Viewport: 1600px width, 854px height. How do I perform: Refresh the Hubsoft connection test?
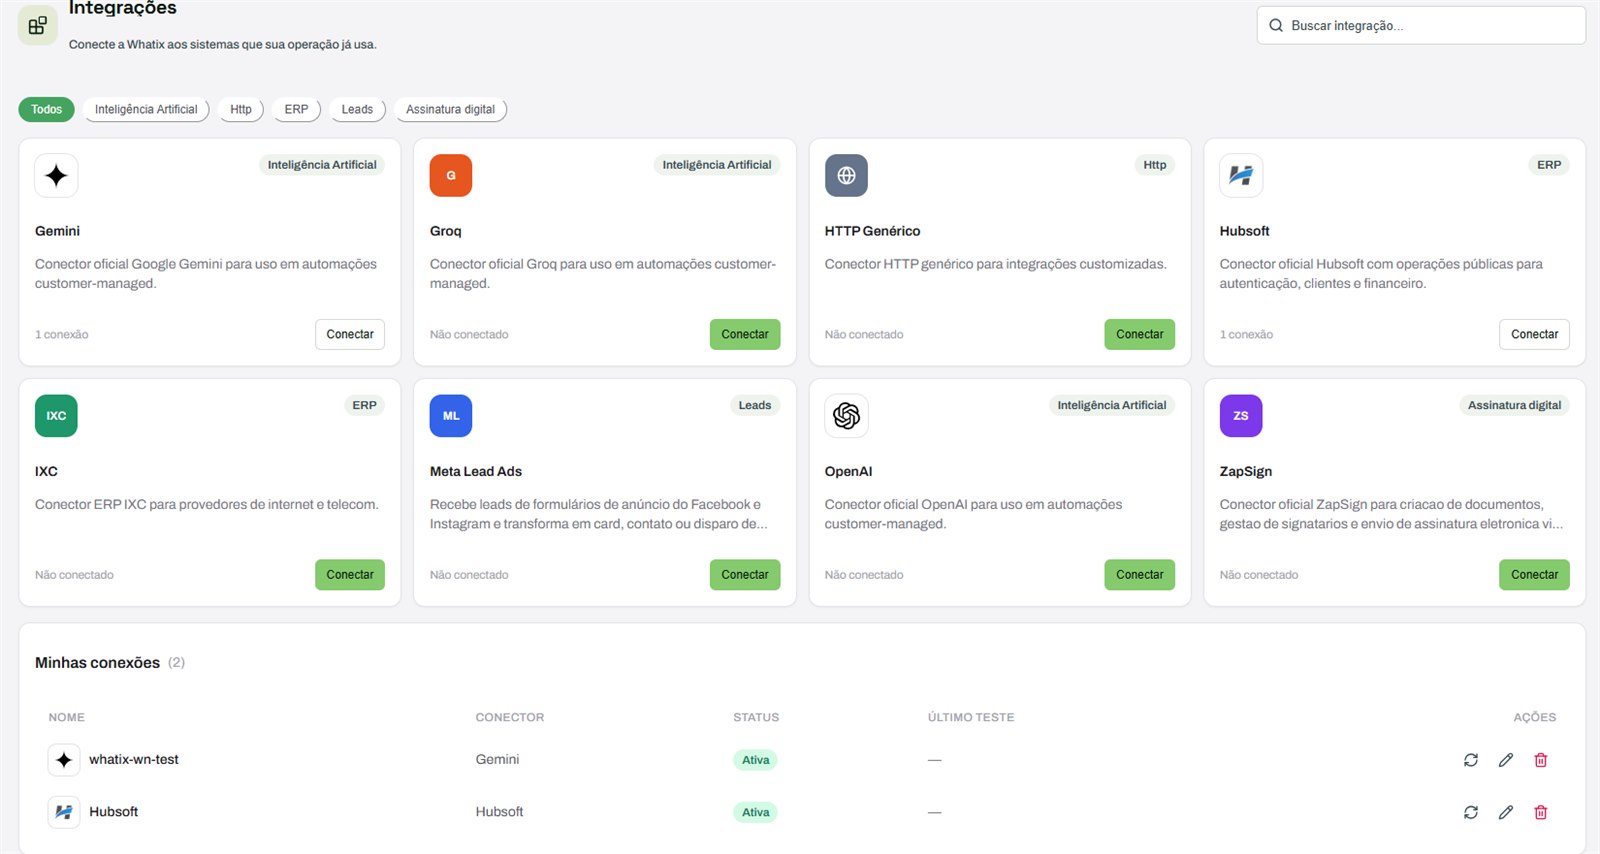click(x=1471, y=812)
